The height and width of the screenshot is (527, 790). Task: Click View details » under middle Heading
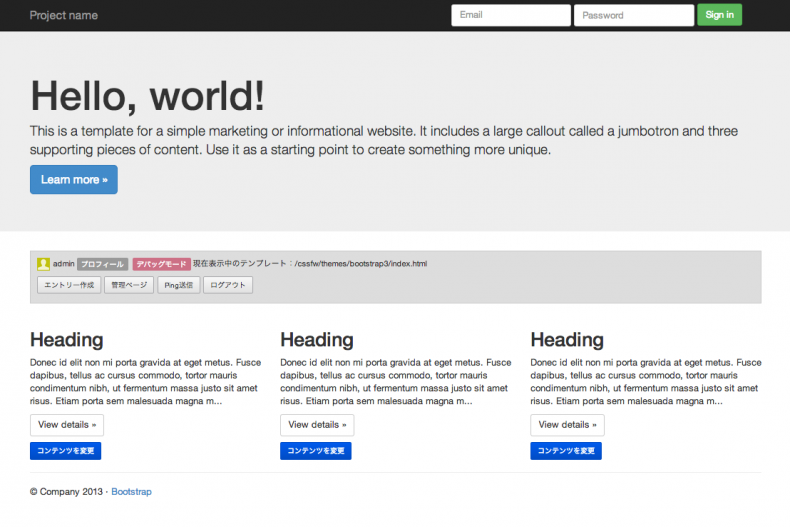pyautogui.click(x=317, y=425)
